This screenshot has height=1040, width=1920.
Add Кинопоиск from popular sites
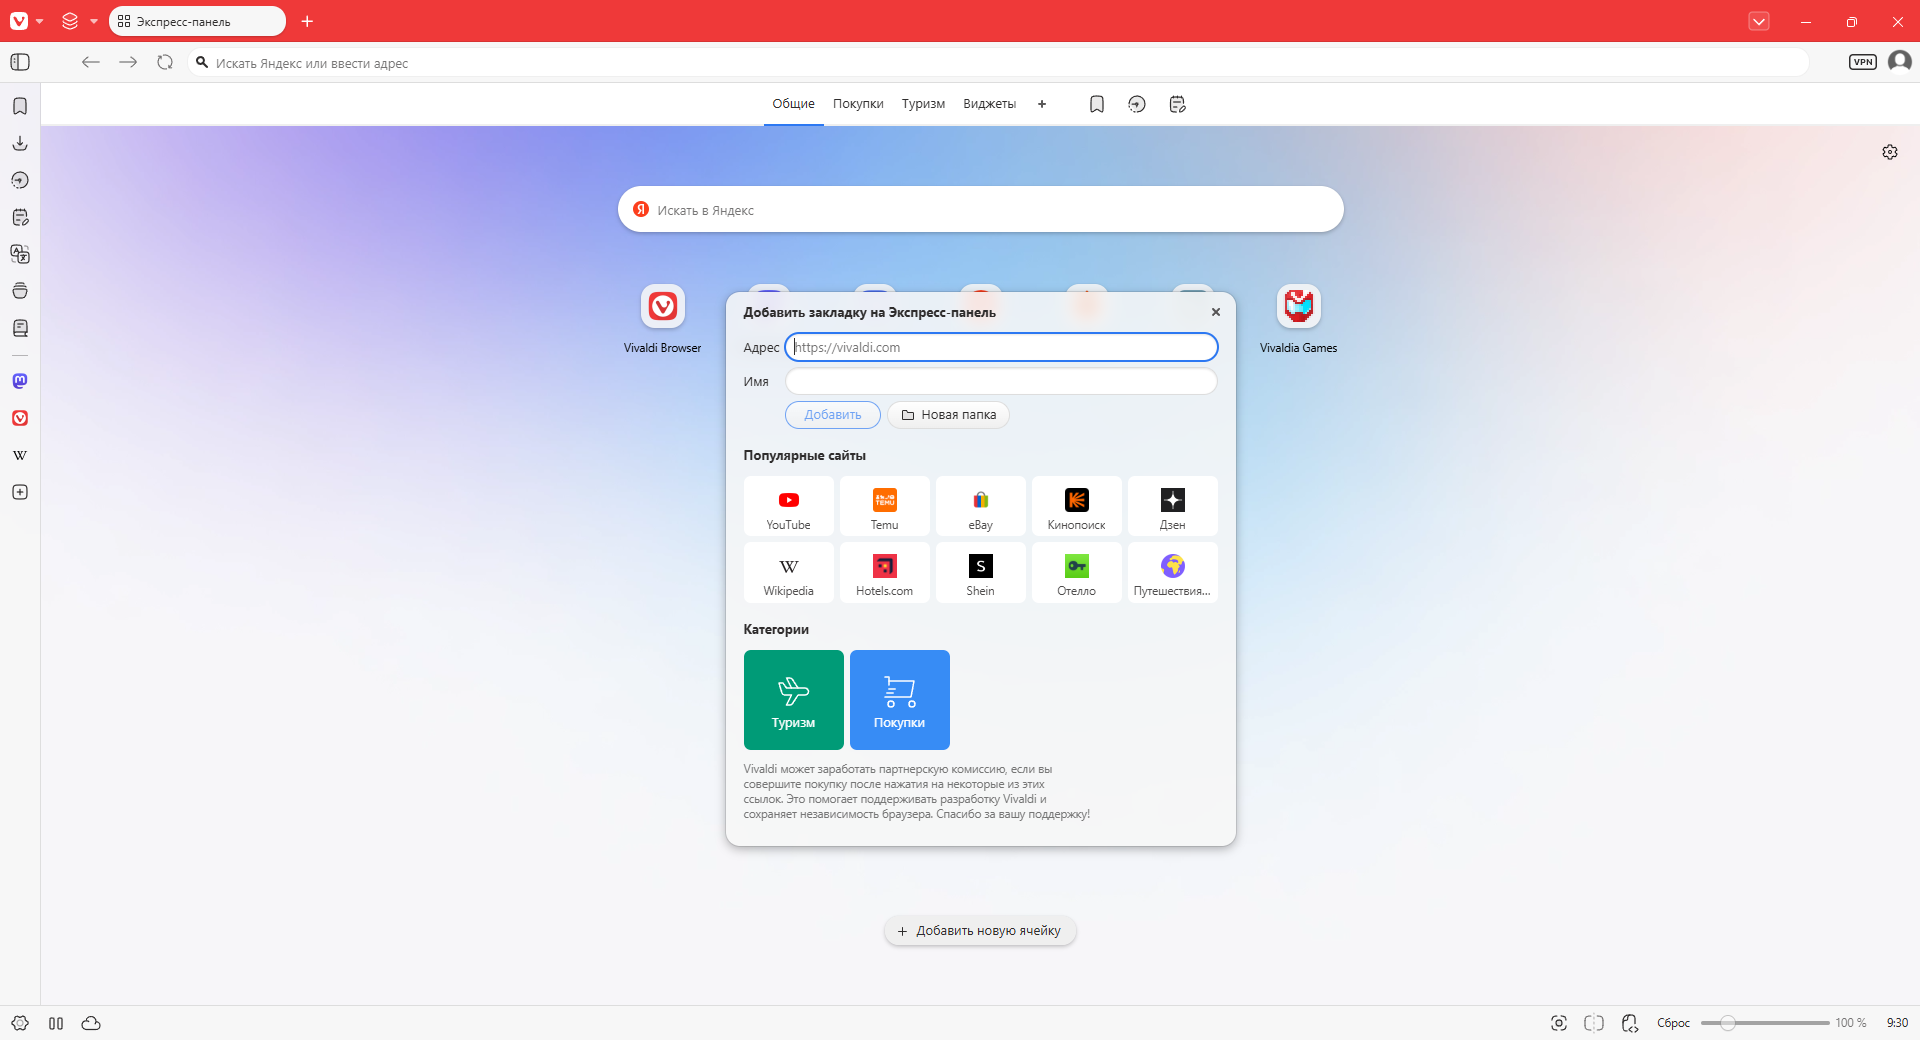1077,506
